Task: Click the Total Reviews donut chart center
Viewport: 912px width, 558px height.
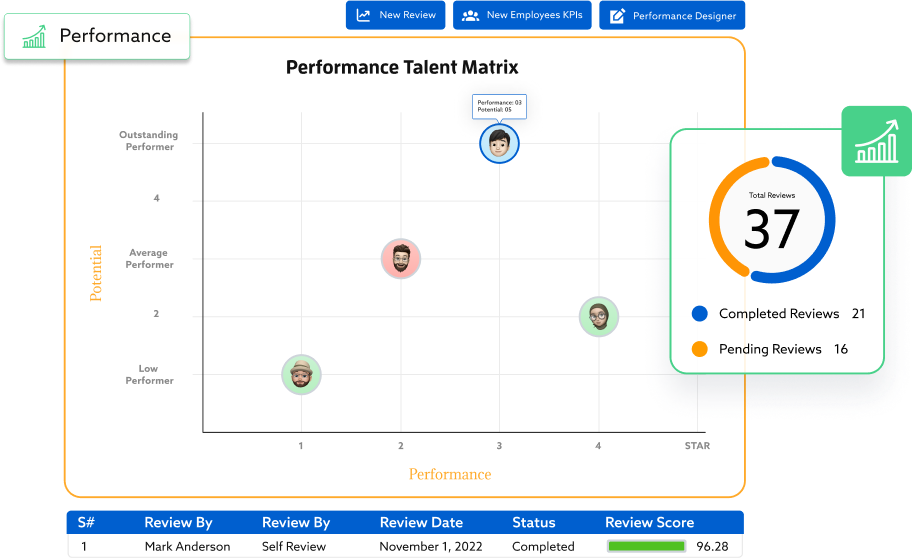Action: click(x=771, y=220)
